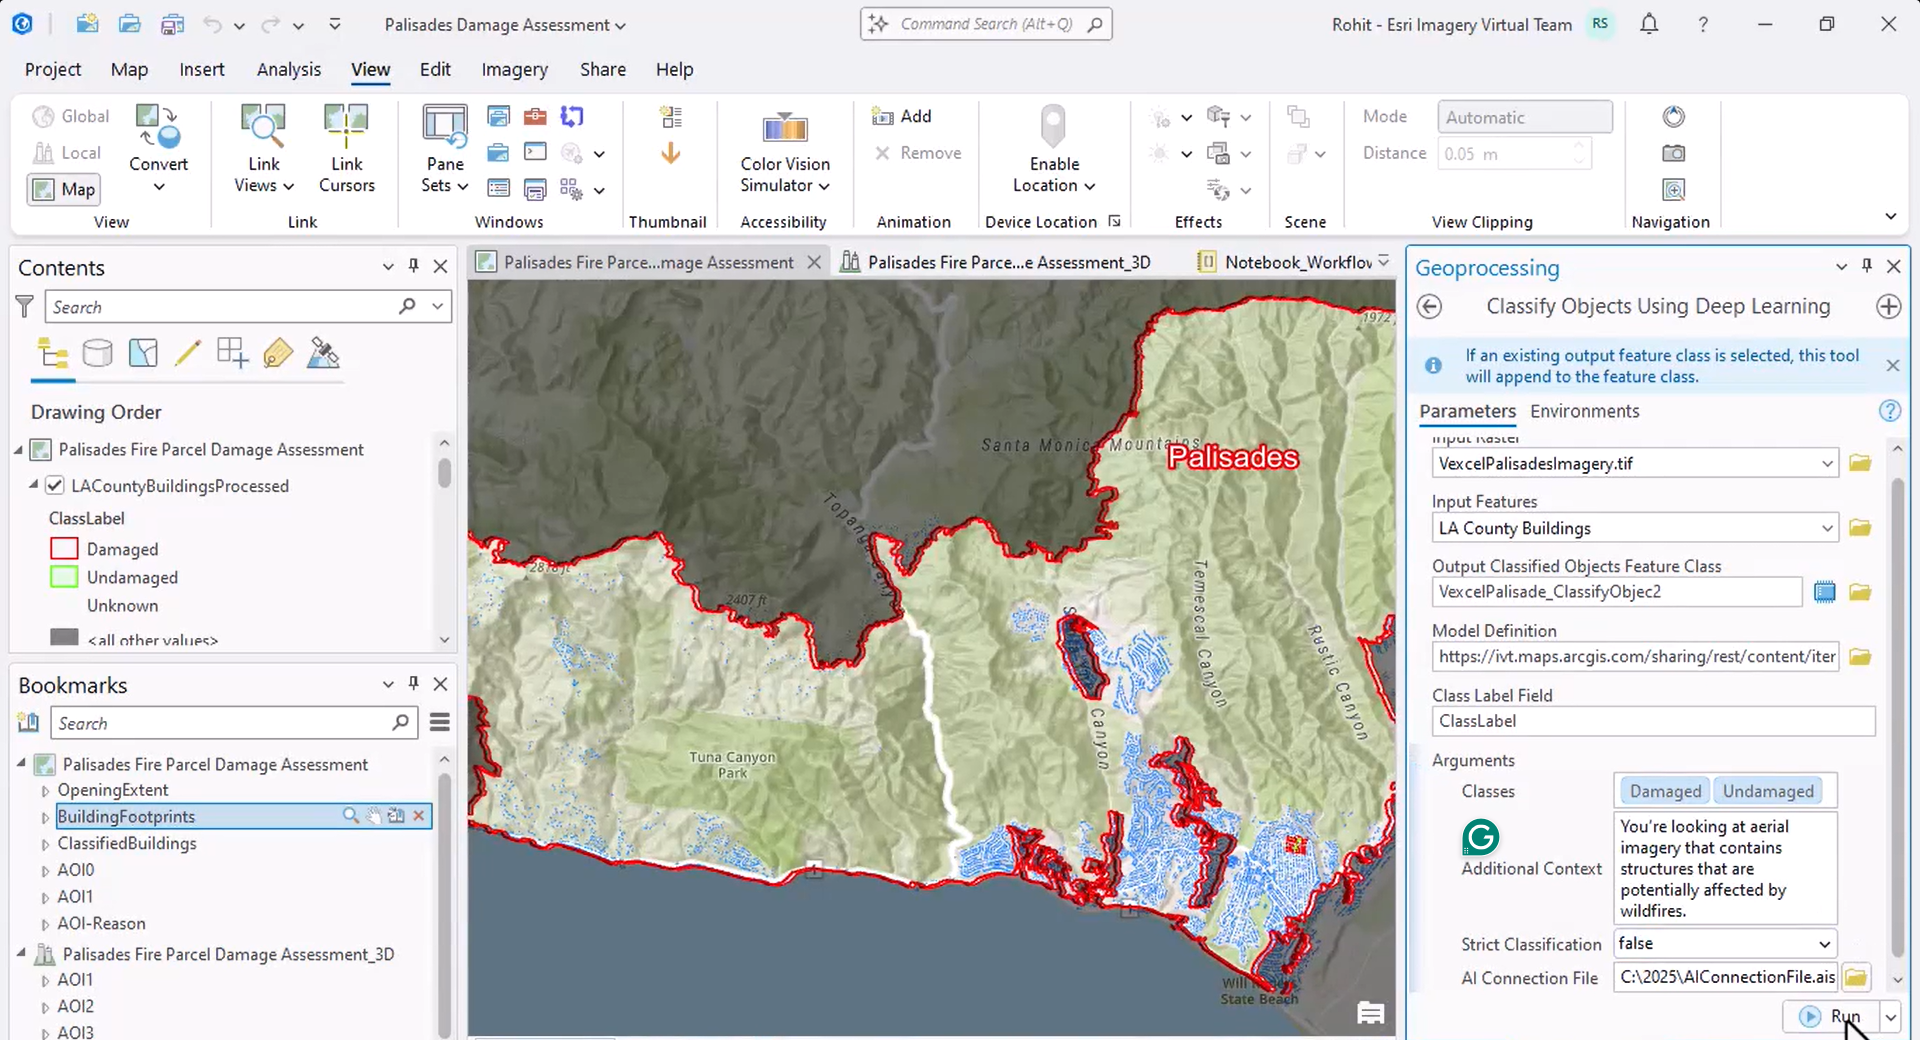1920x1040 pixels.
Task: Open Run button dropdown arrow
Action: [x=1890, y=1018]
